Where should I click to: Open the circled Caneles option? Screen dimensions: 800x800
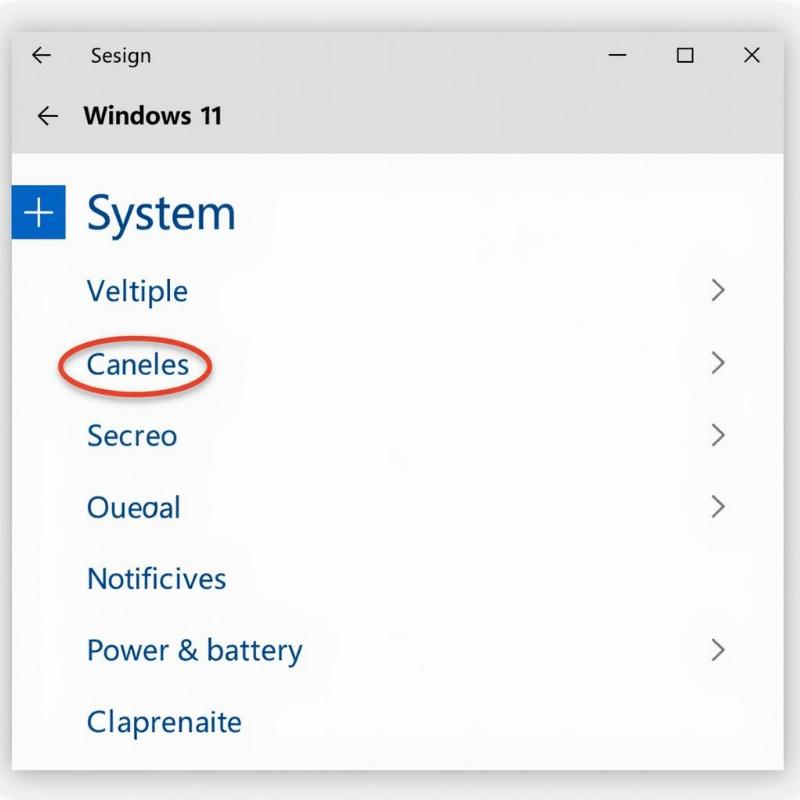(x=136, y=364)
